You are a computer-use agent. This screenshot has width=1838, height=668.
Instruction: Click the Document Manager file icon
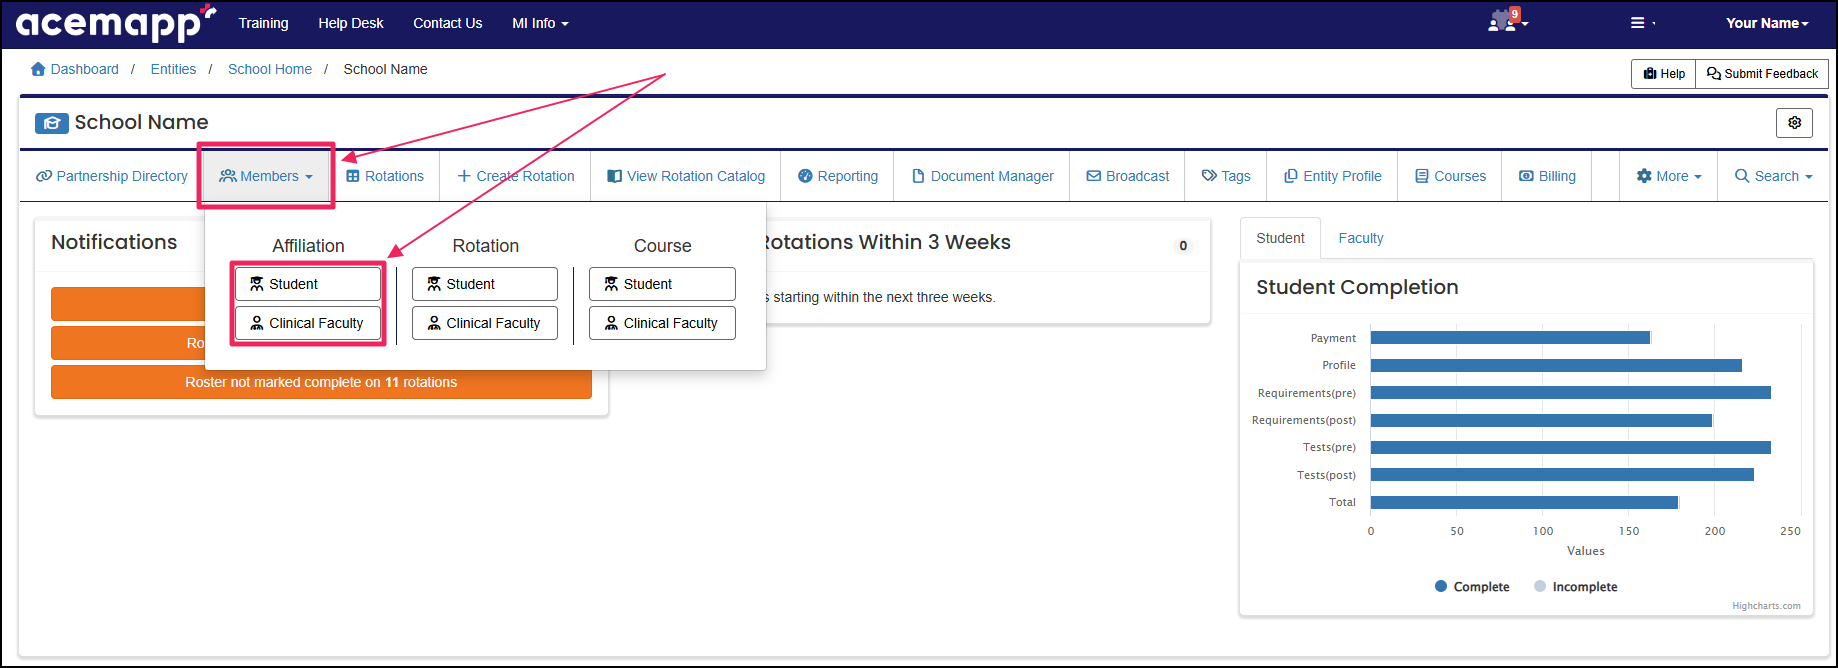pos(918,176)
